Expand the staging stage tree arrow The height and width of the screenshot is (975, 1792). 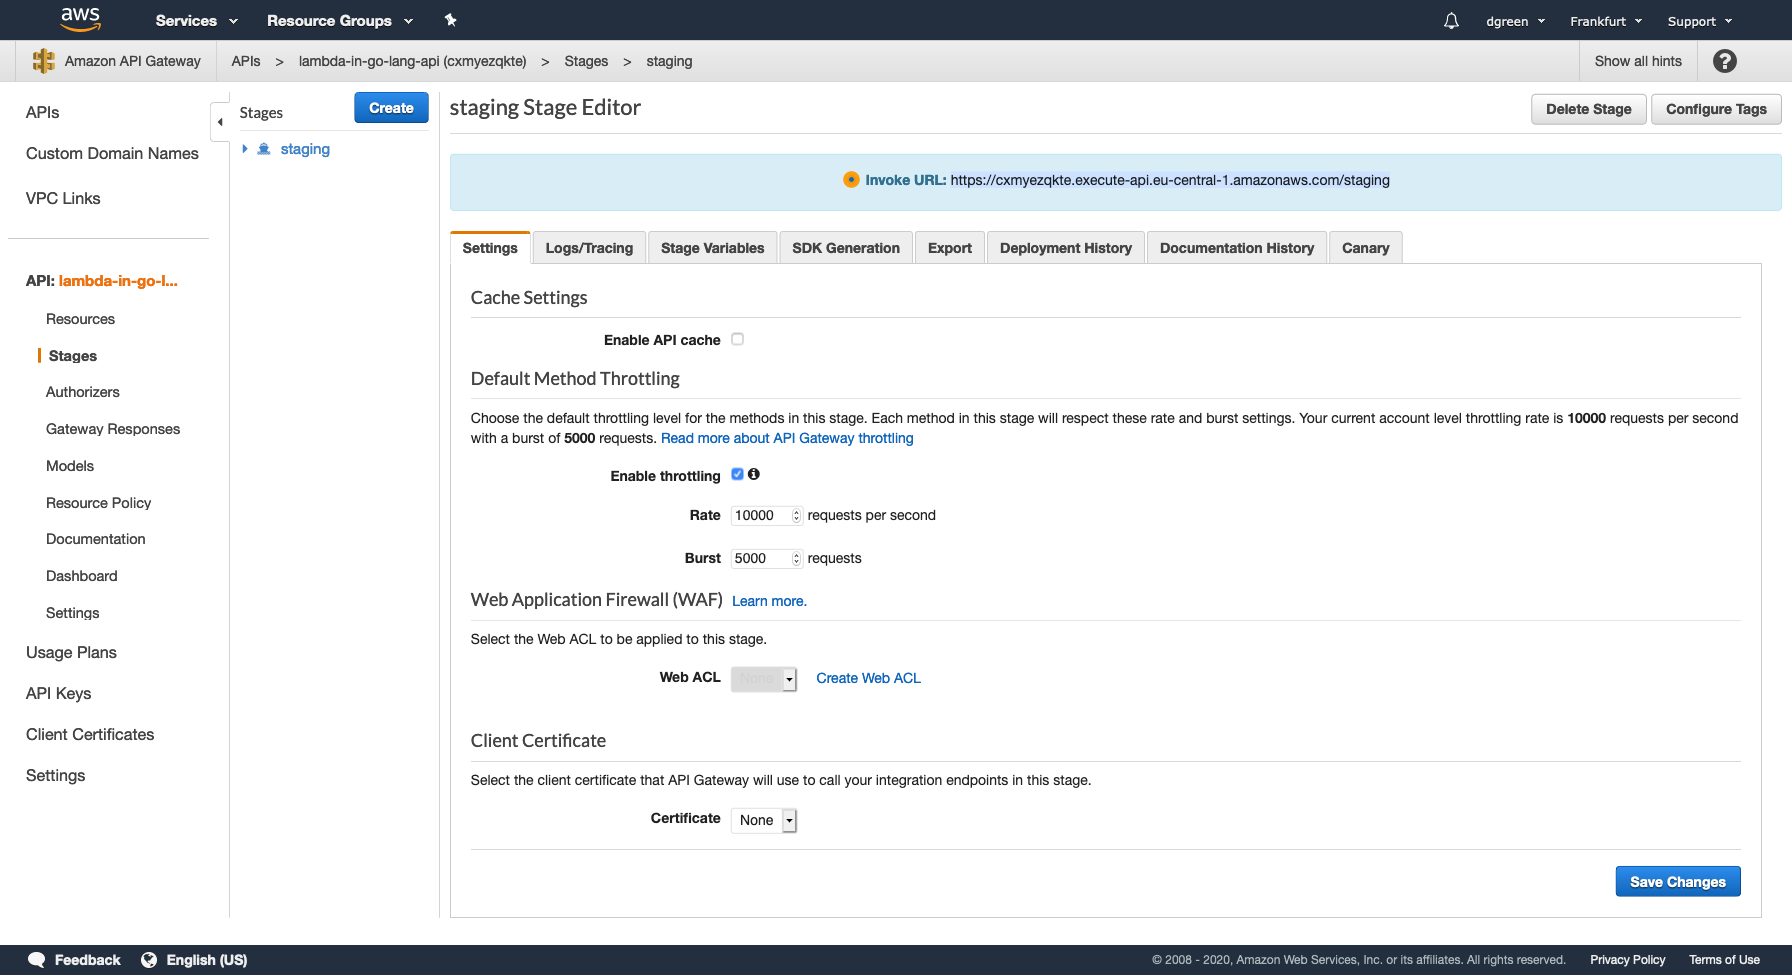point(245,149)
